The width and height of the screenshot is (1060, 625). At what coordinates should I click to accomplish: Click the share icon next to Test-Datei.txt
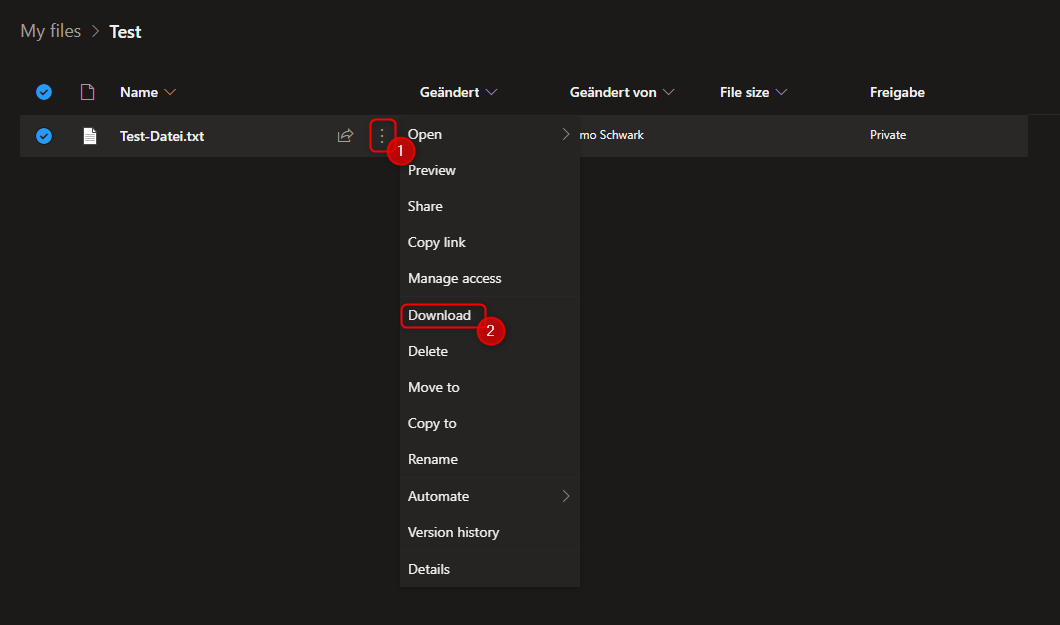click(x=345, y=136)
